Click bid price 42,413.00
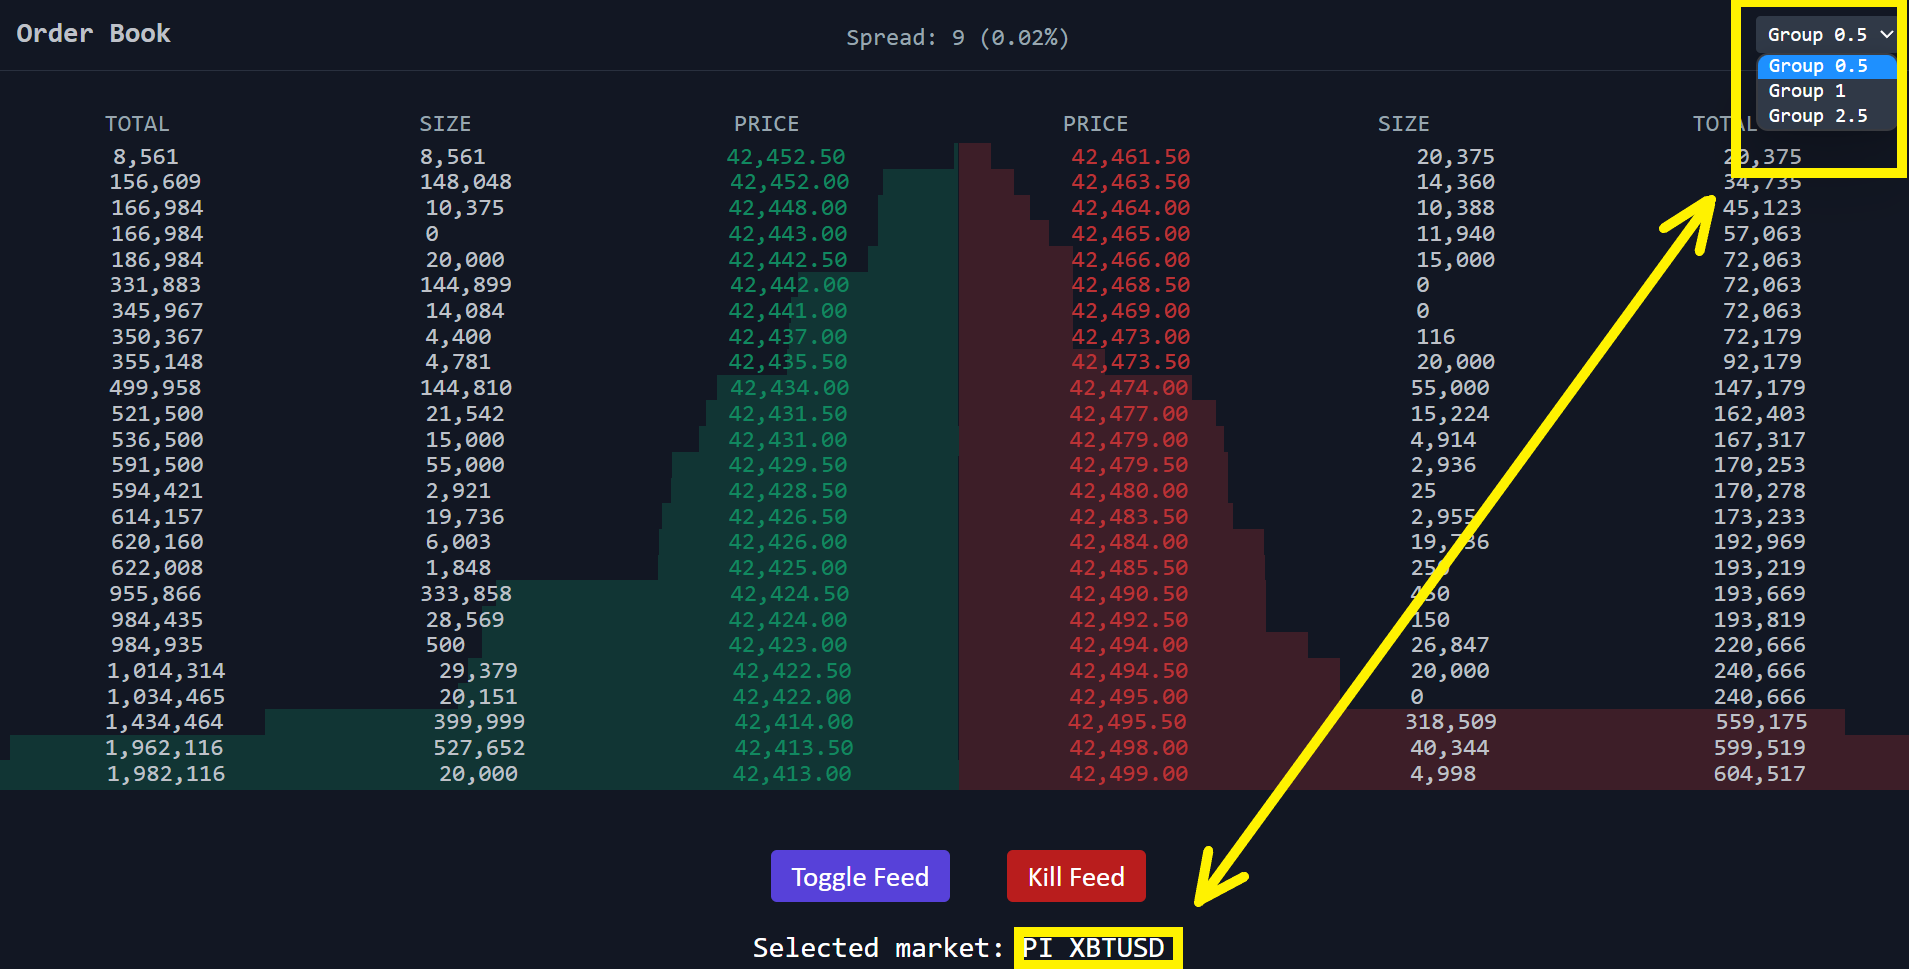1909x969 pixels. tap(792, 774)
